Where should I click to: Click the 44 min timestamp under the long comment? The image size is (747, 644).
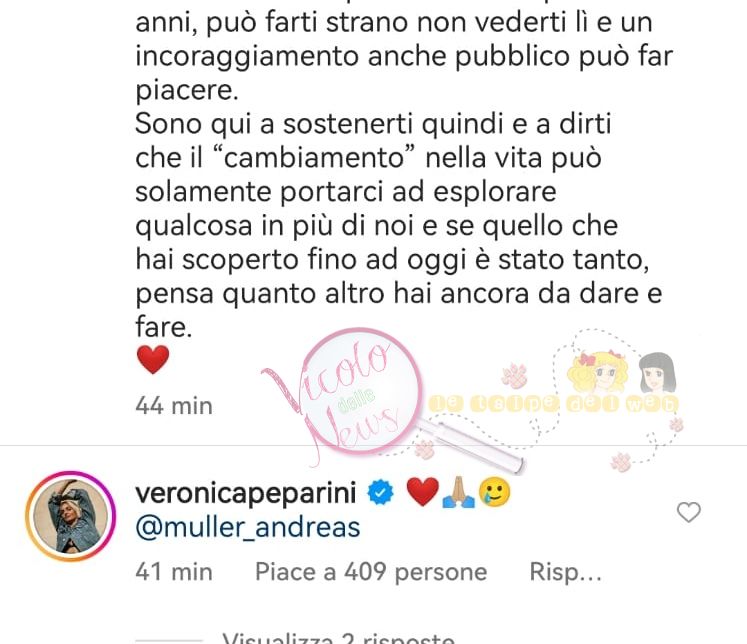pyautogui.click(x=174, y=406)
